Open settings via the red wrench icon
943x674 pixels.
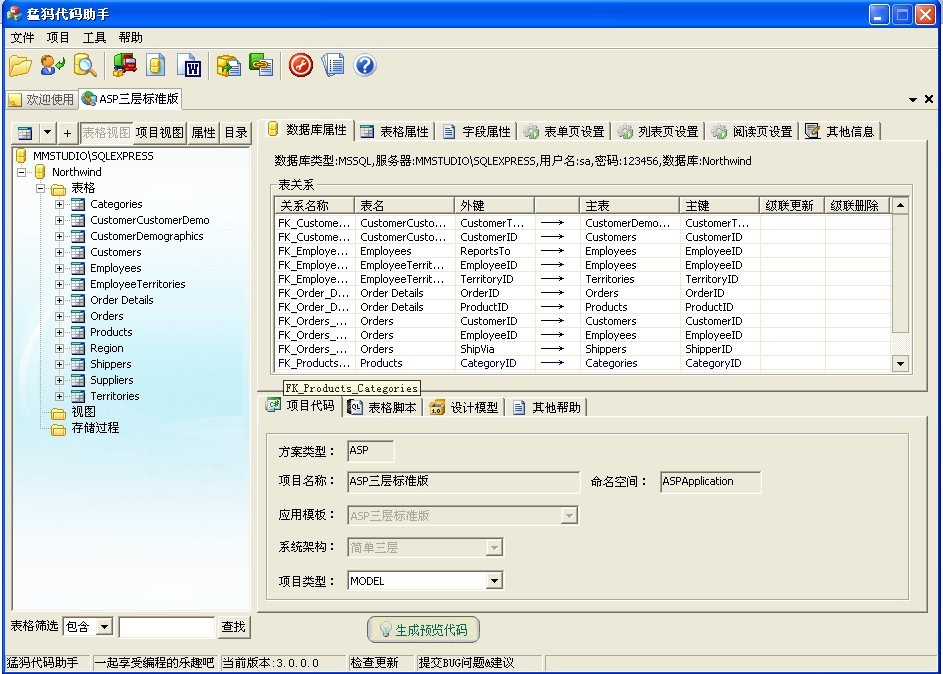tap(299, 65)
